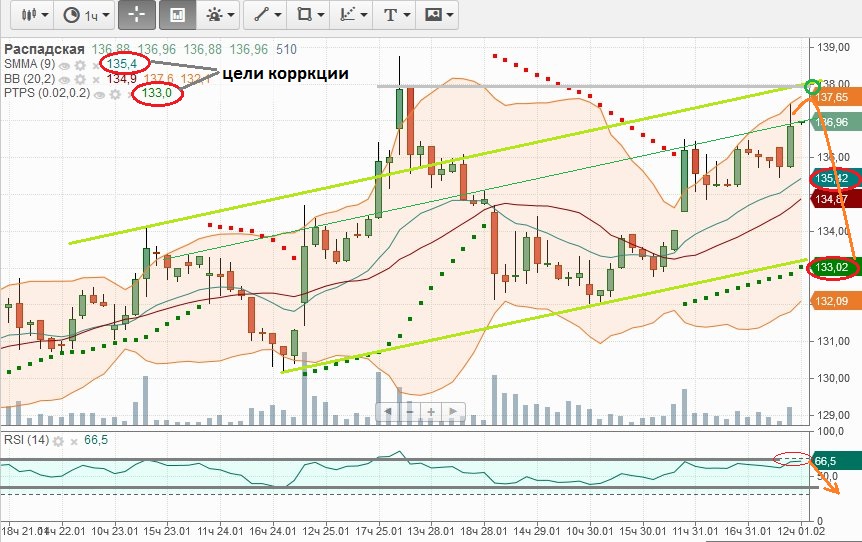Viewport: 862px width, 542px height.
Task: Open RSI (14) settings gear
Action: [58, 441]
